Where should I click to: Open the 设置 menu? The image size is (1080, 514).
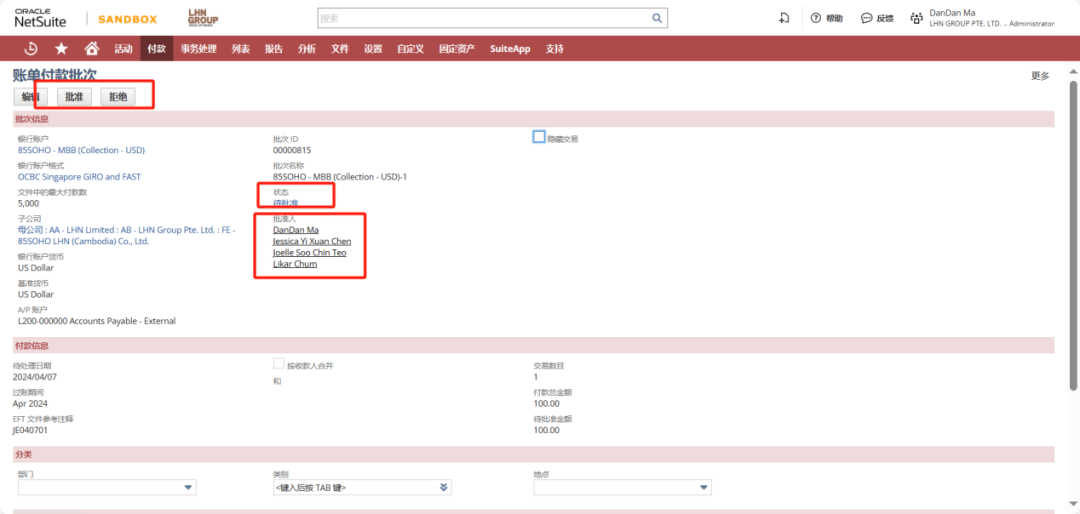click(x=373, y=49)
